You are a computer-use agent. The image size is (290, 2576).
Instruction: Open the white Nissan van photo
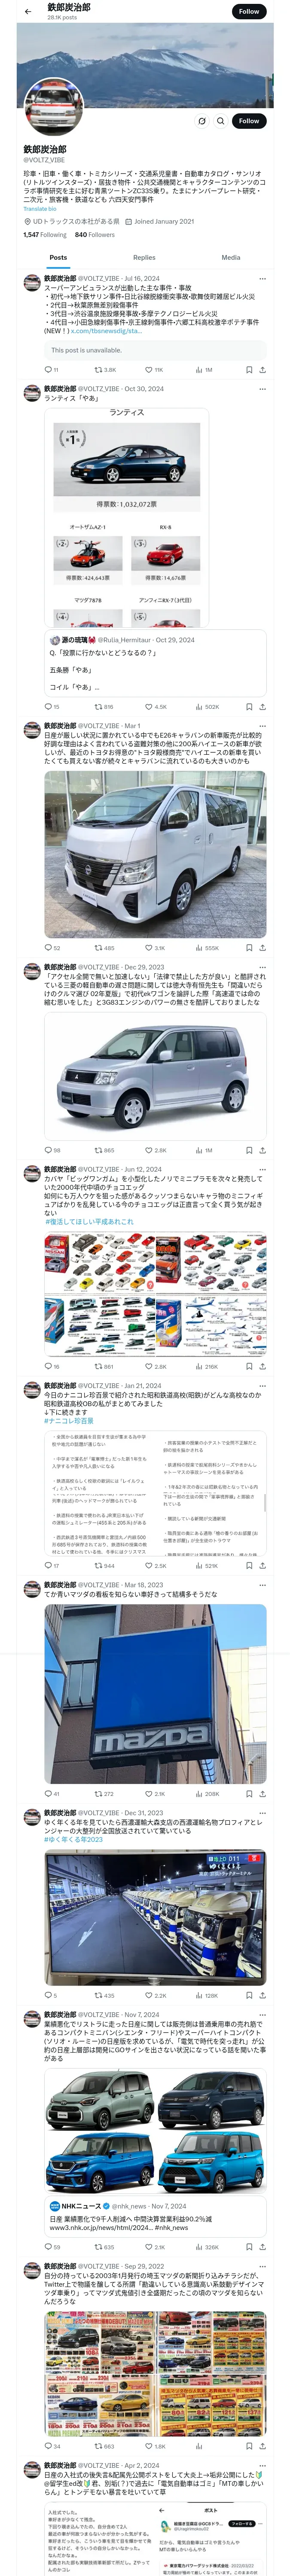(155, 853)
